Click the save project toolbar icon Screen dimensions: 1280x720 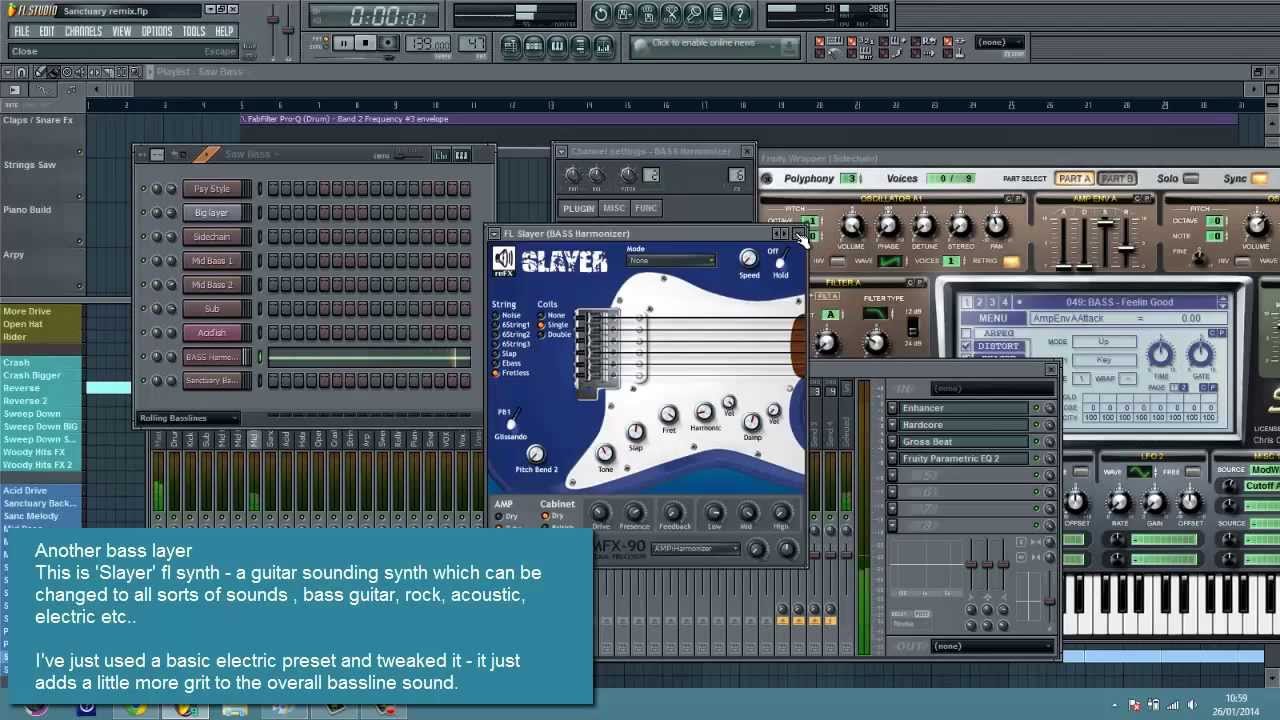pos(624,14)
